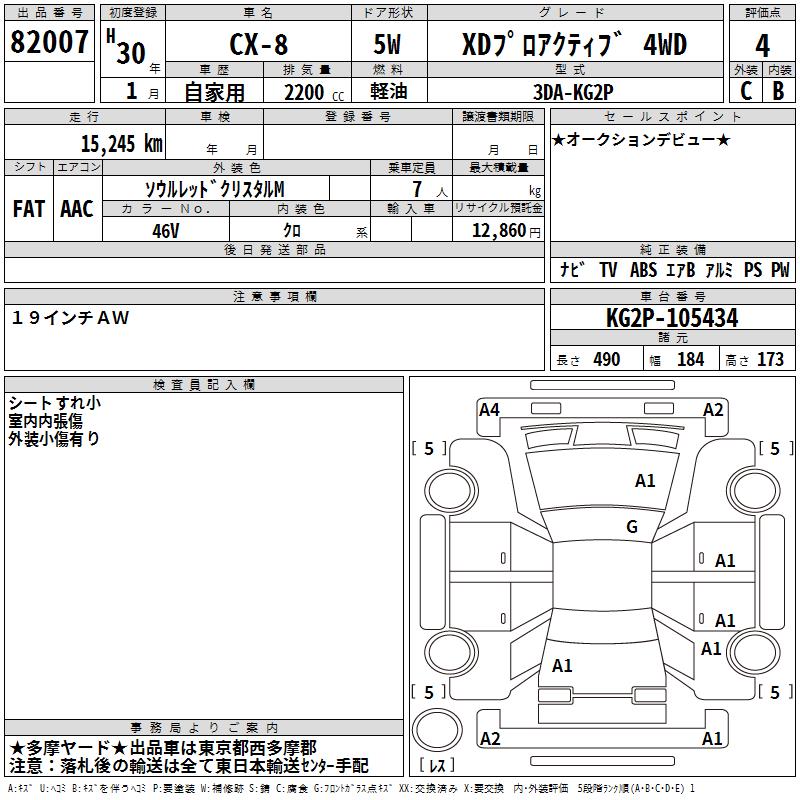Screen dimensions: 800x800
Task: Click the ABS equipment item
Action: click(643, 269)
